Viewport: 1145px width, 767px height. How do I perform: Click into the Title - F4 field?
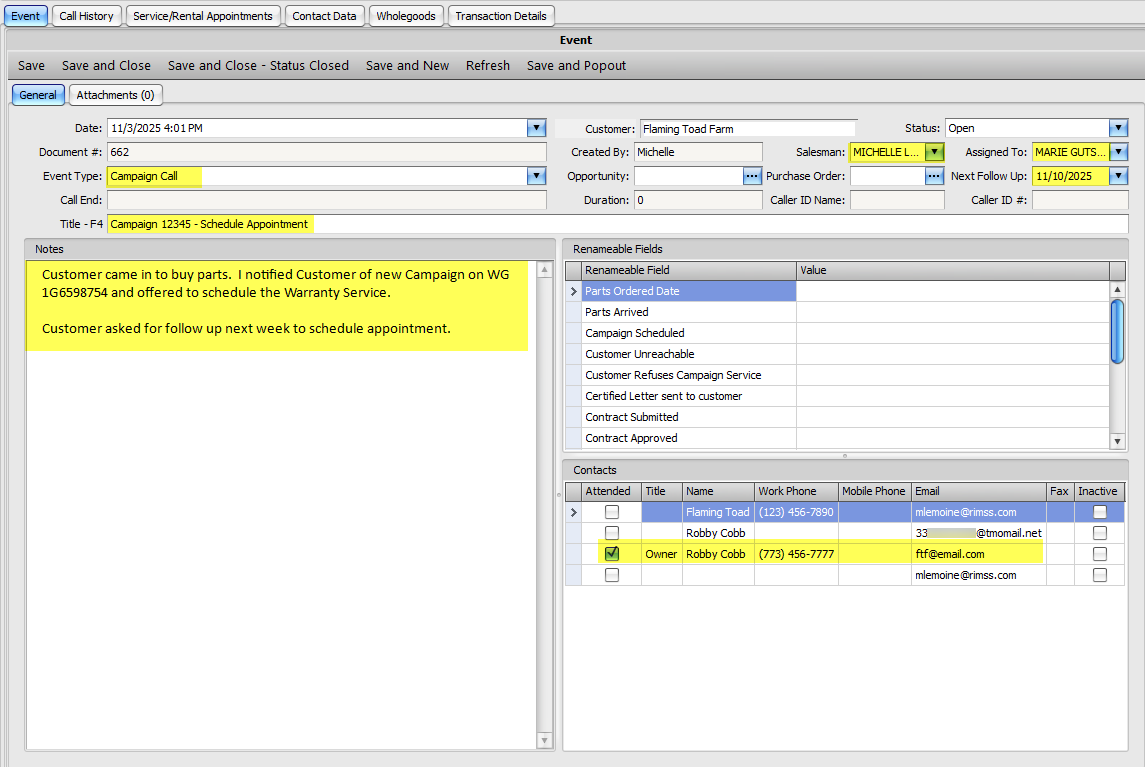pos(617,224)
